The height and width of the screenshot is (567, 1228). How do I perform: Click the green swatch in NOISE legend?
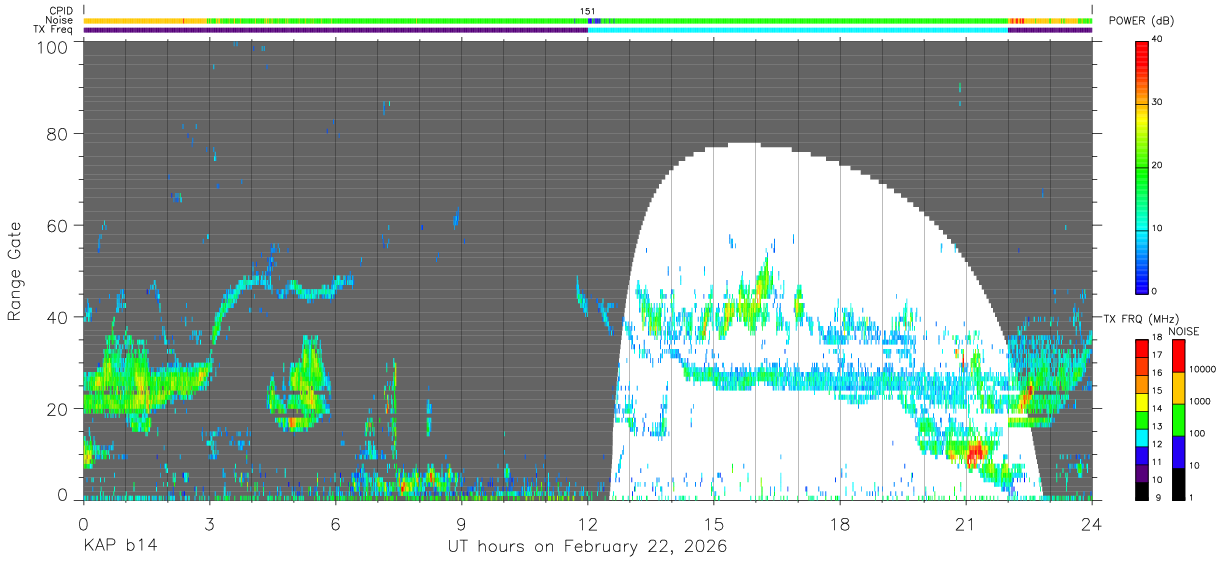(1180, 420)
